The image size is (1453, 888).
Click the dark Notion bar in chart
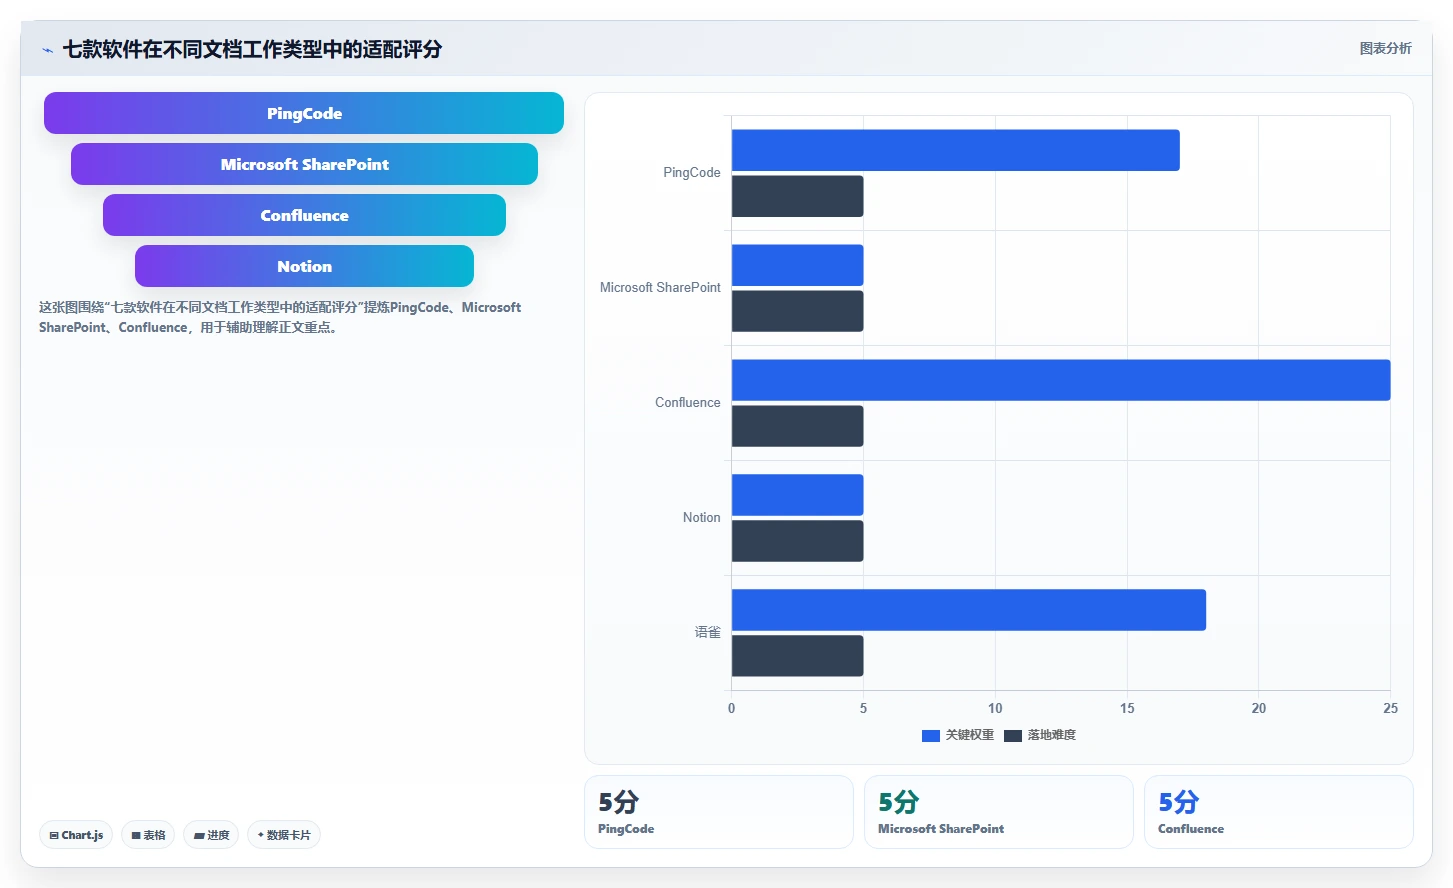pos(797,541)
